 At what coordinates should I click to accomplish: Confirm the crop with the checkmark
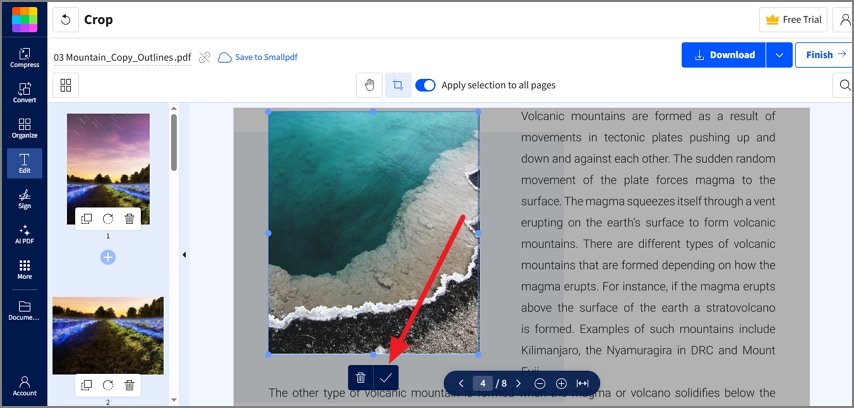[x=386, y=377]
